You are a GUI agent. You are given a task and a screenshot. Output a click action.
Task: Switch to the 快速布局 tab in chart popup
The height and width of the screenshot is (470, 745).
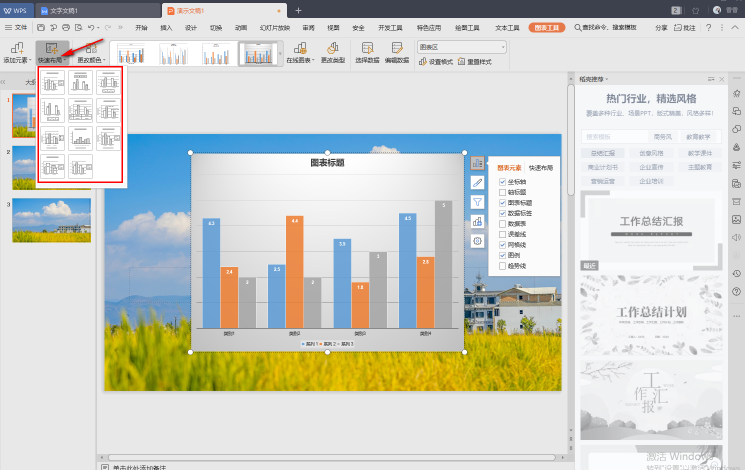coord(541,168)
